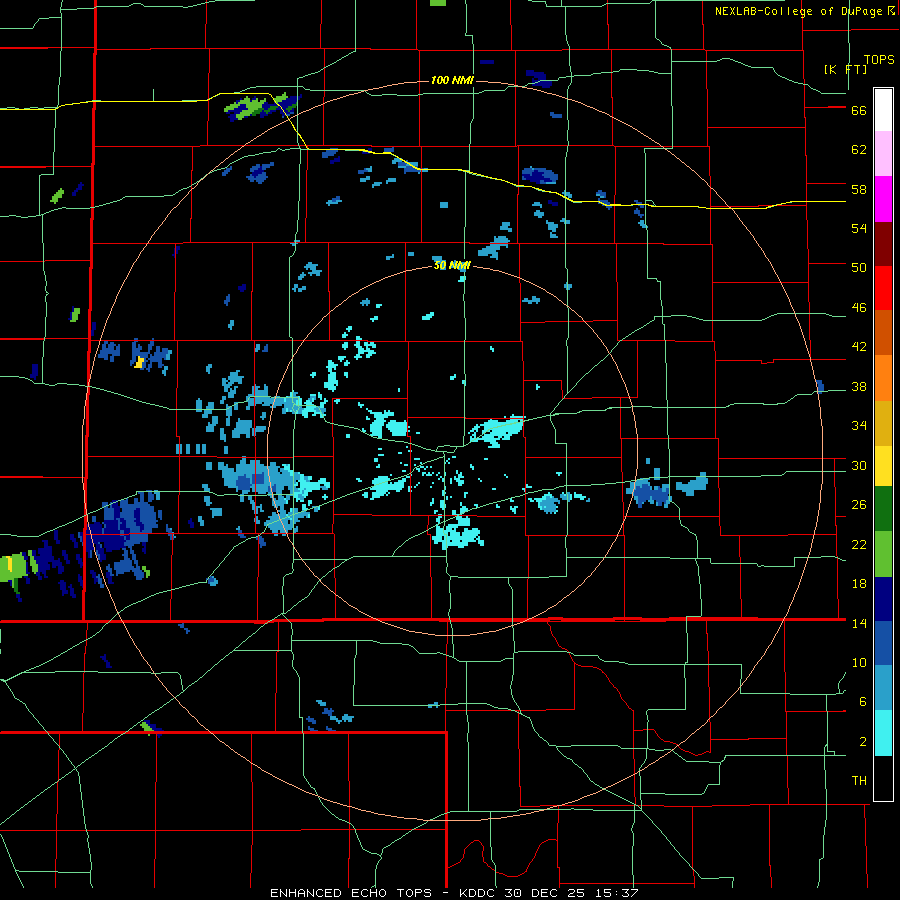
Task: Click the legend value 62
Action: [x=859, y=150]
